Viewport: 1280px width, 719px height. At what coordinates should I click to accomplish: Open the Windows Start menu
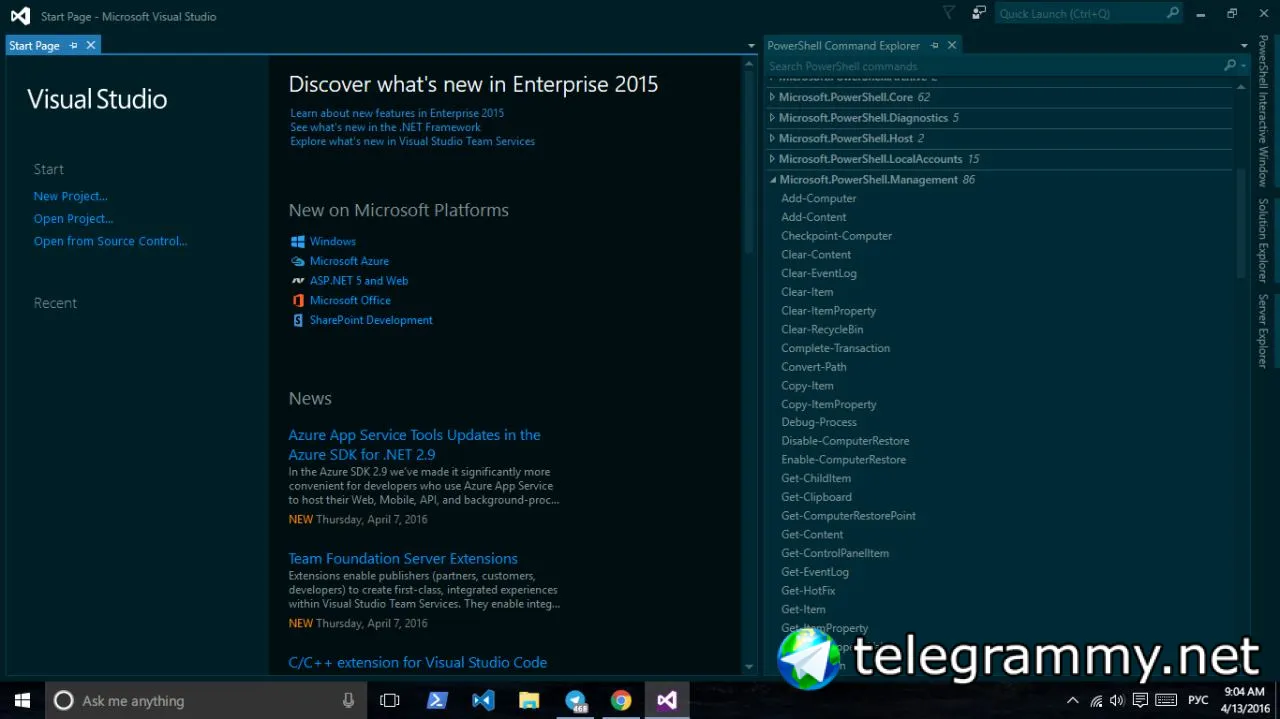coord(22,700)
